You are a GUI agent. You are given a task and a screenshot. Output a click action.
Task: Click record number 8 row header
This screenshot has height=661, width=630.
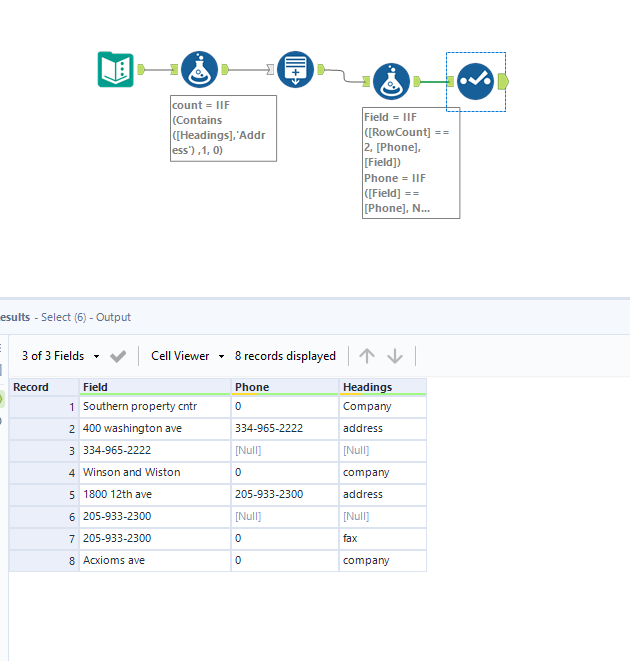pos(44,560)
